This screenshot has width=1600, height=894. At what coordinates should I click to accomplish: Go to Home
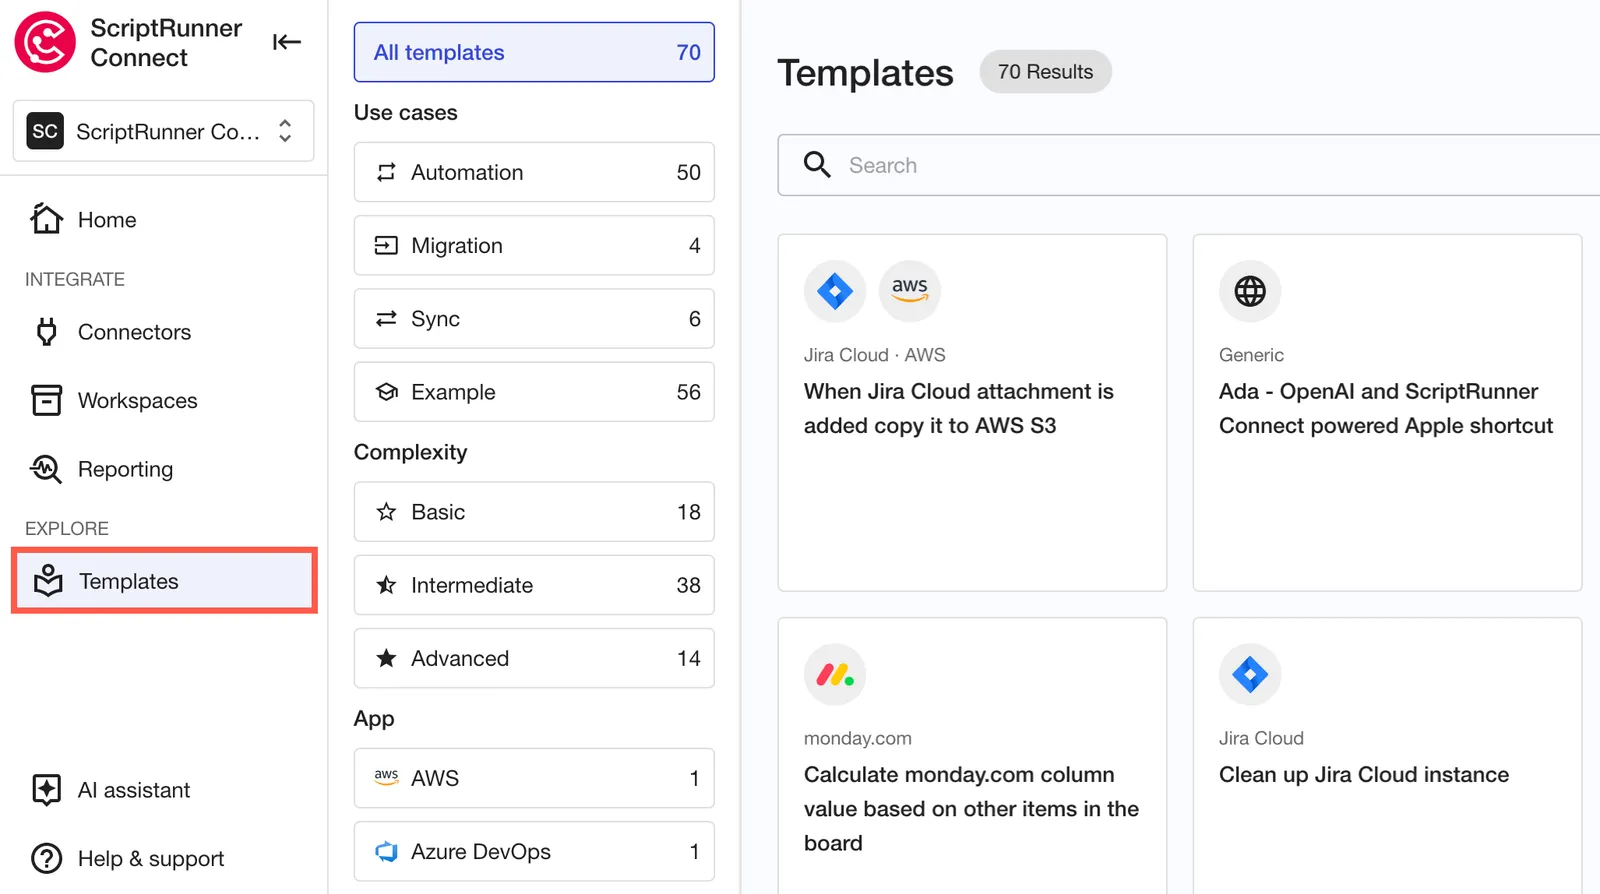107,220
